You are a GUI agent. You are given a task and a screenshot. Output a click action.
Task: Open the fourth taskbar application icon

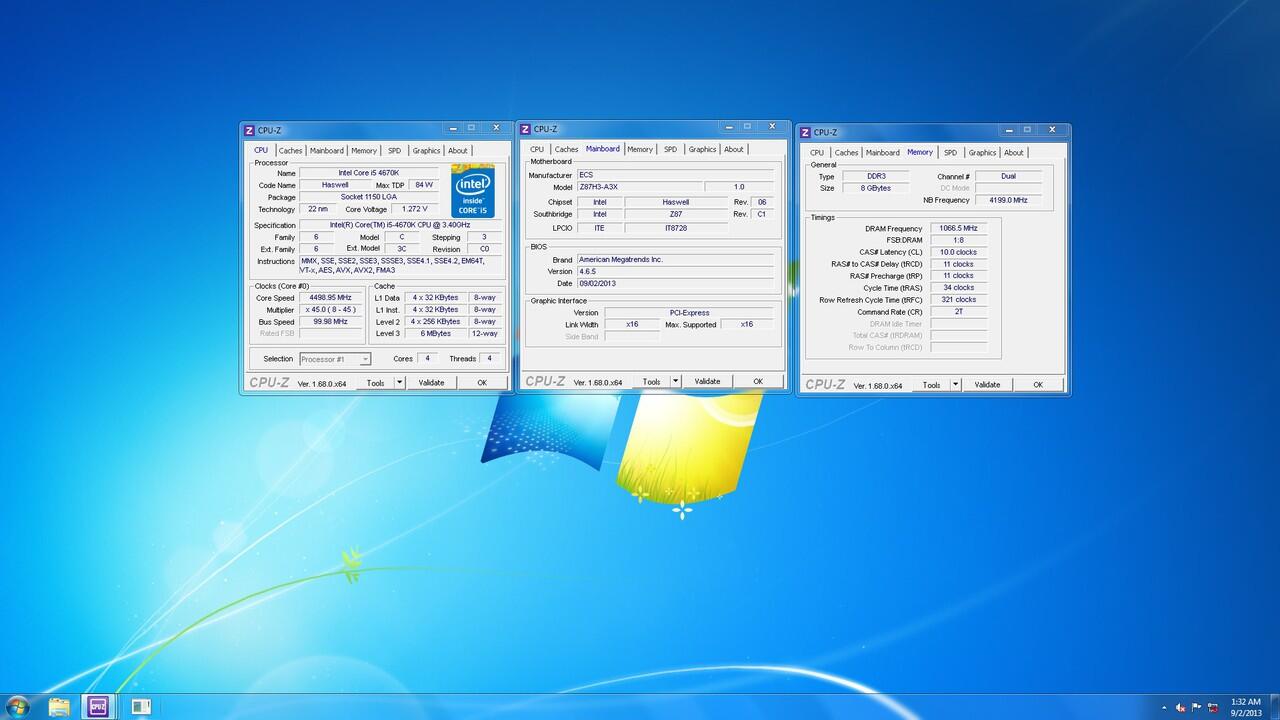click(140, 707)
